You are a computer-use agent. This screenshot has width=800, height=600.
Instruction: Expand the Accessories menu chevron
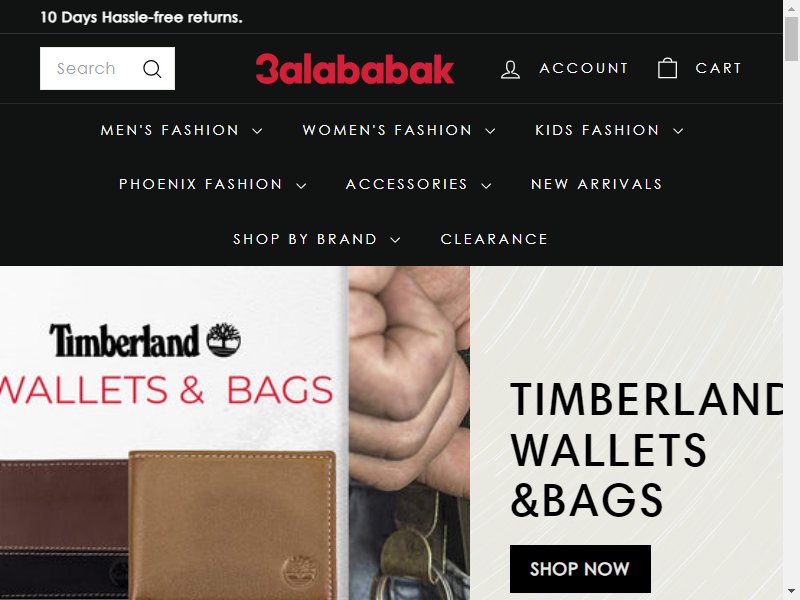(487, 186)
